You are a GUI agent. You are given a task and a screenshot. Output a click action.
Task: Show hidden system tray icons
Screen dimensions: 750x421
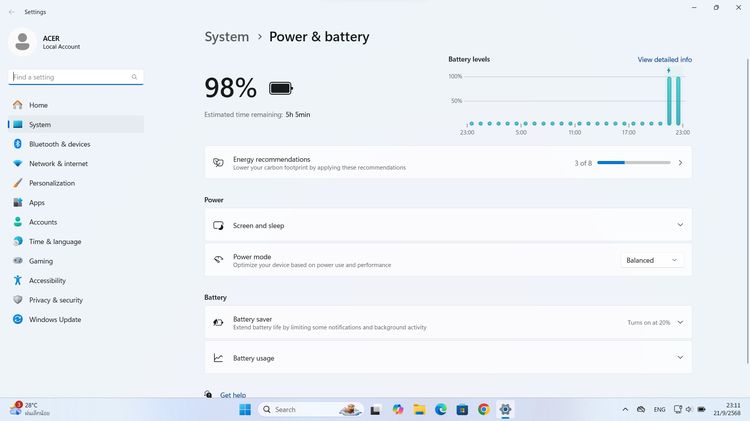pyautogui.click(x=625, y=410)
